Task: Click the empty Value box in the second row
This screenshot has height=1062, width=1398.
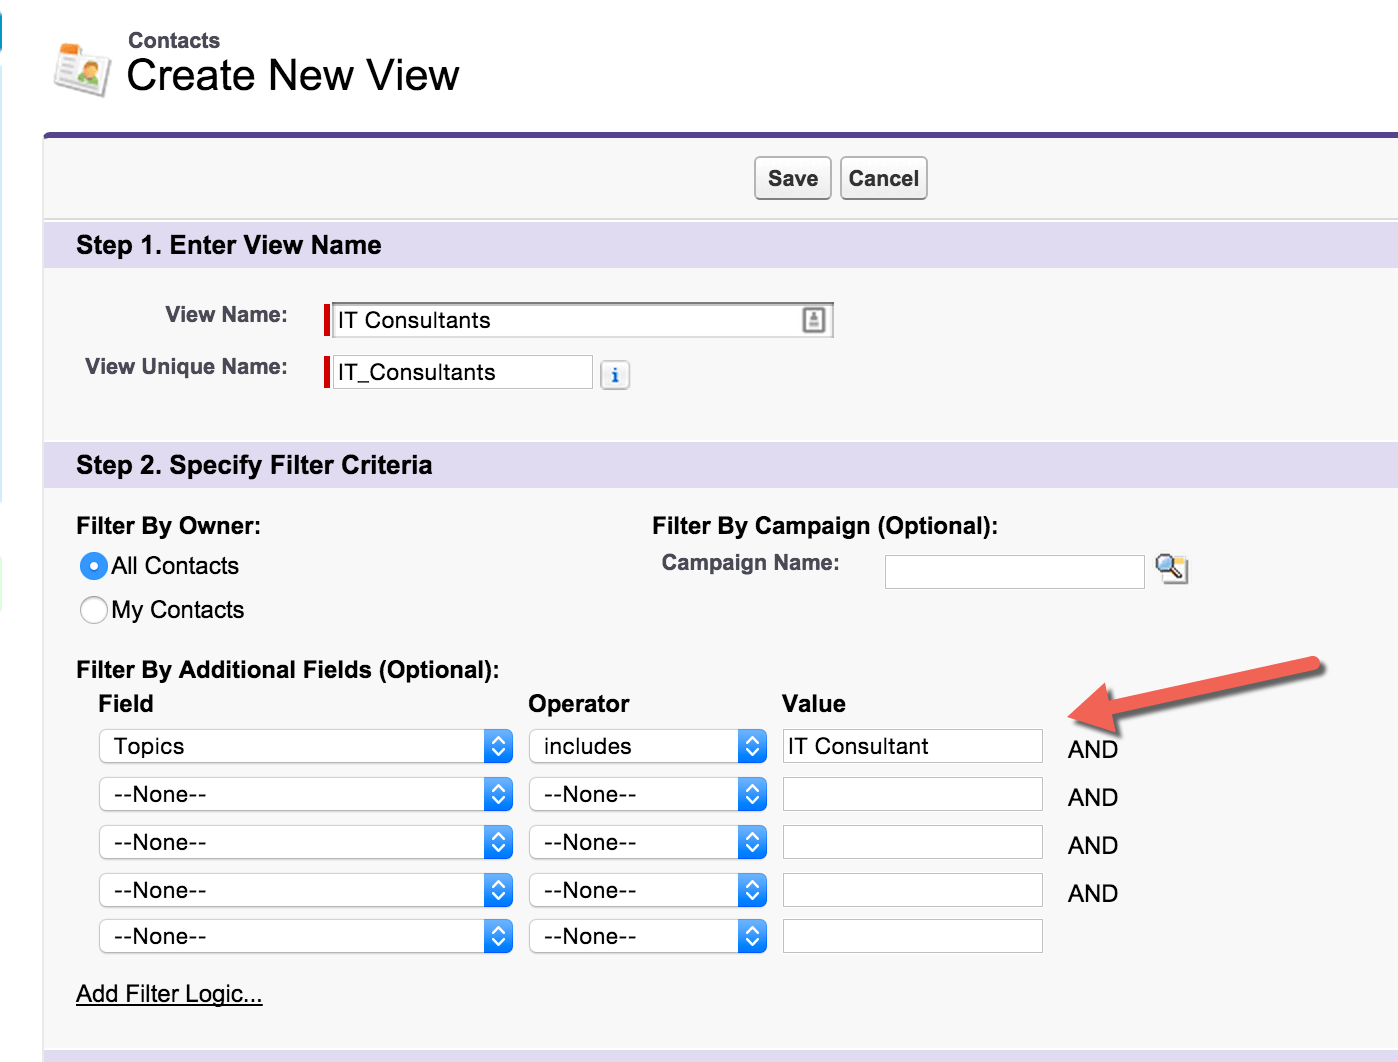Action: tap(910, 793)
